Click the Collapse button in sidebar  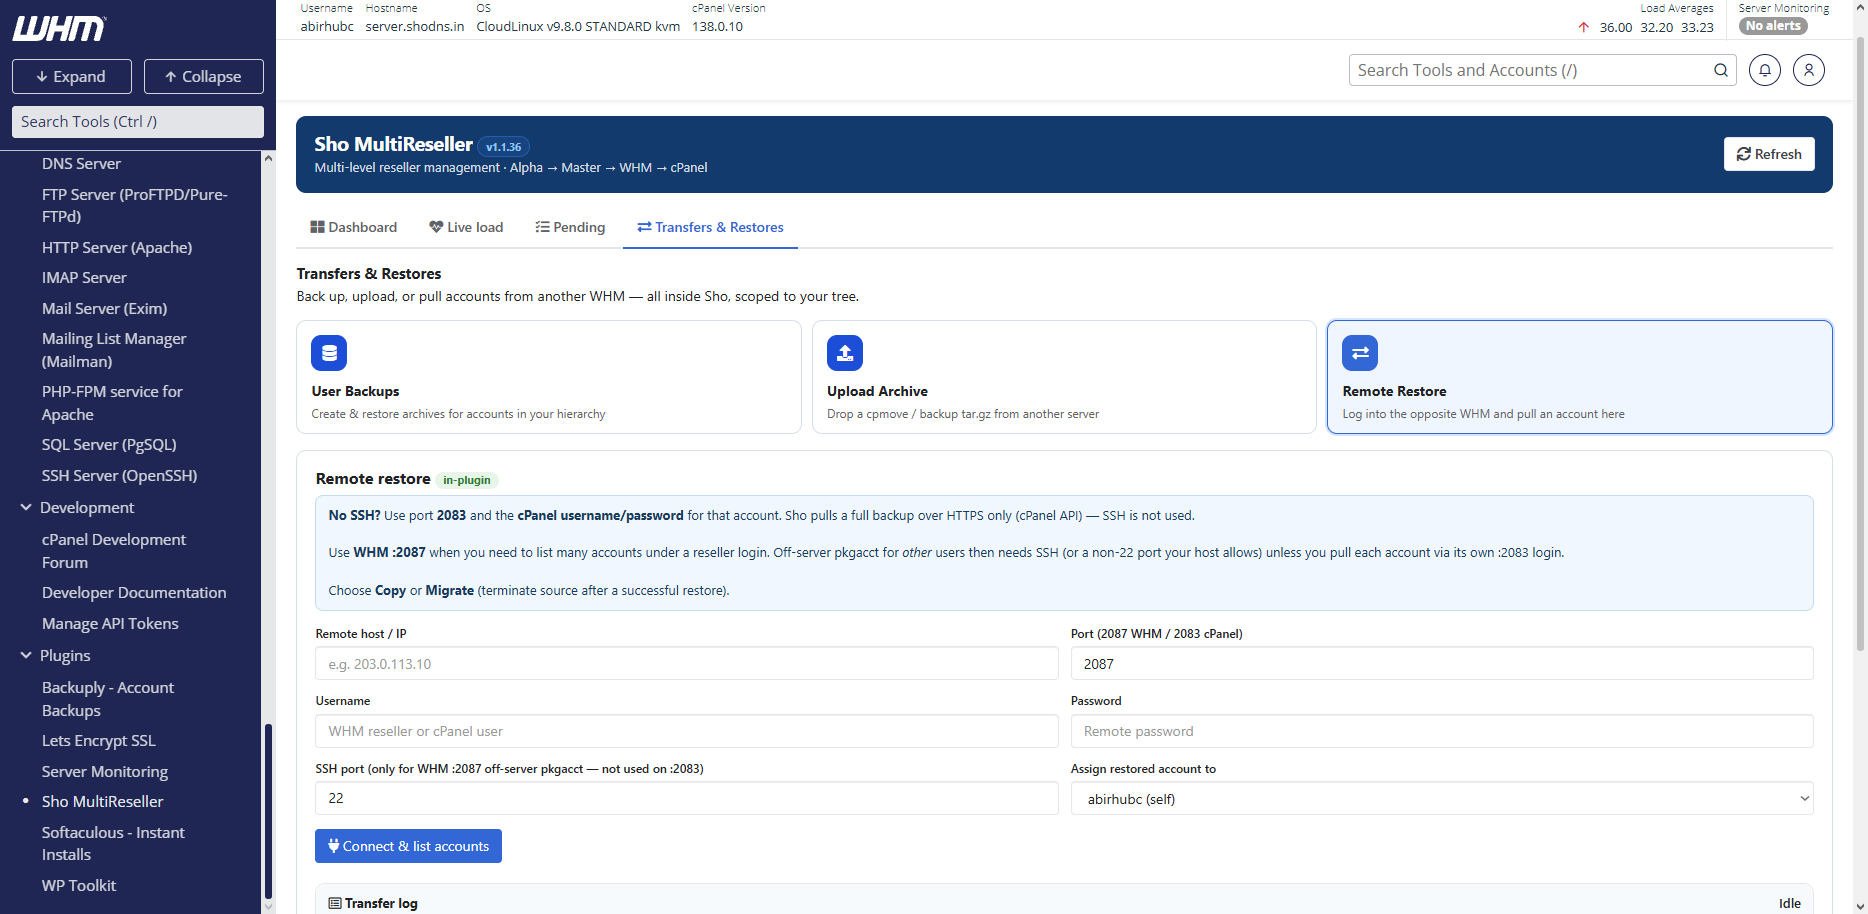click(x=204, y=76)
